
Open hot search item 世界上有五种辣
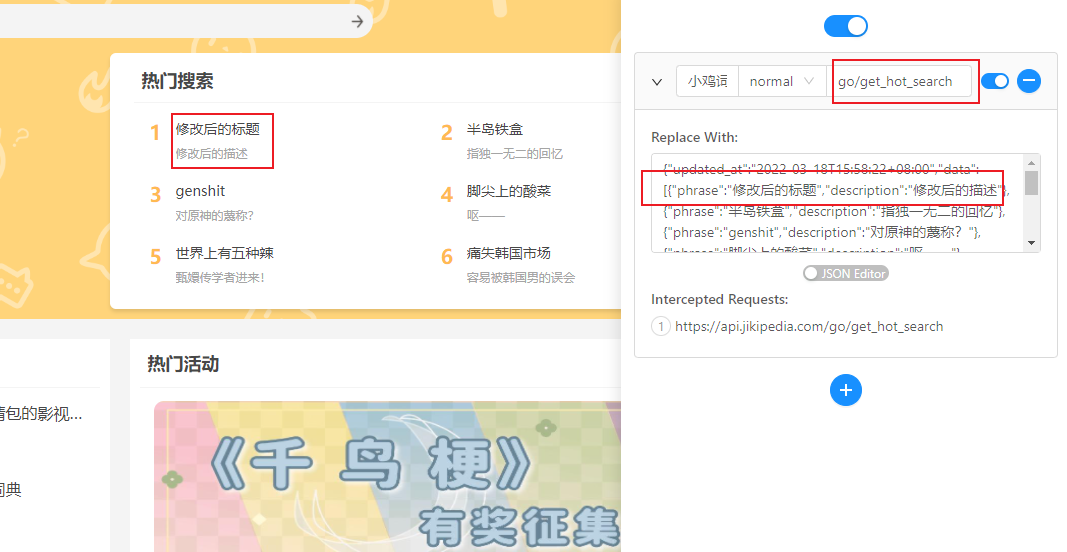(225, 253)
